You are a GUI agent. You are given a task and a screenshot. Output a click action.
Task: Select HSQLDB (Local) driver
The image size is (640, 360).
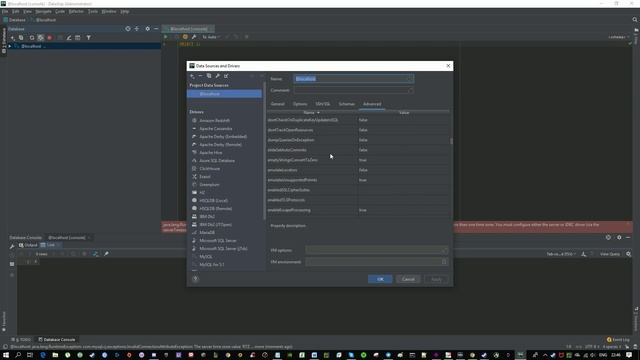click(x=213, y=201)
